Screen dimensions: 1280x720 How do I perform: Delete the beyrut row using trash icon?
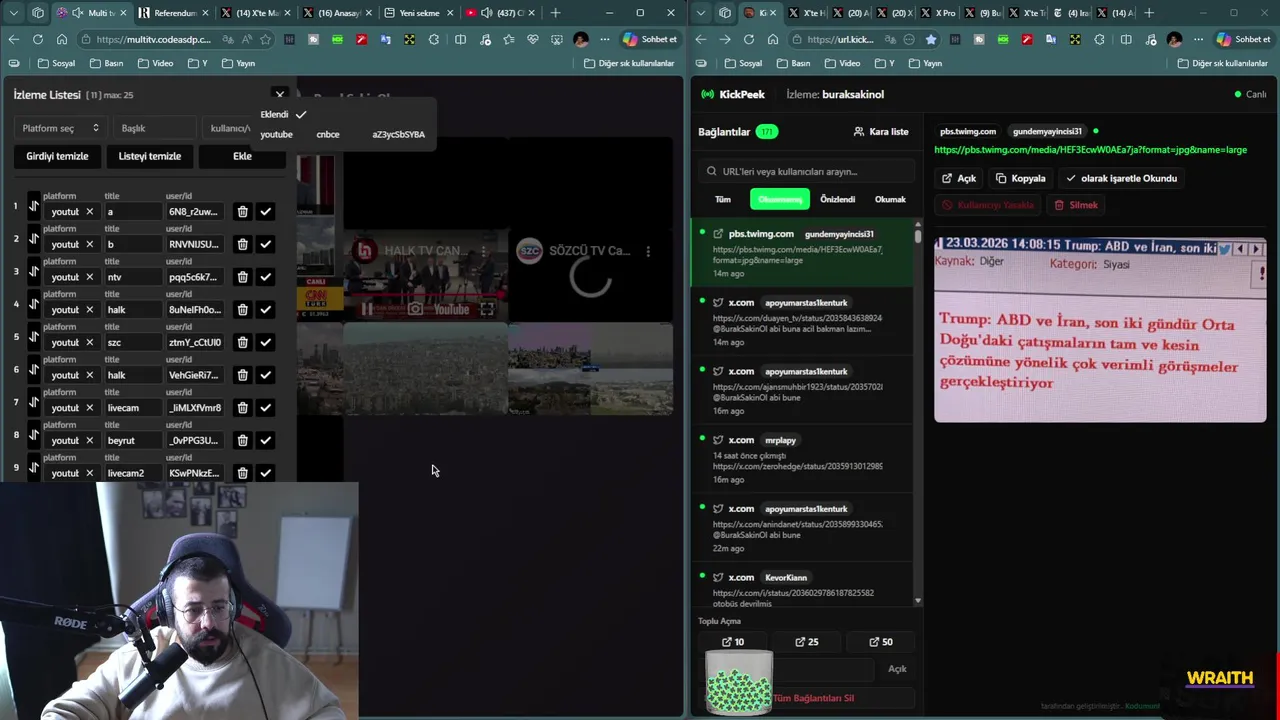click(242, 440)
